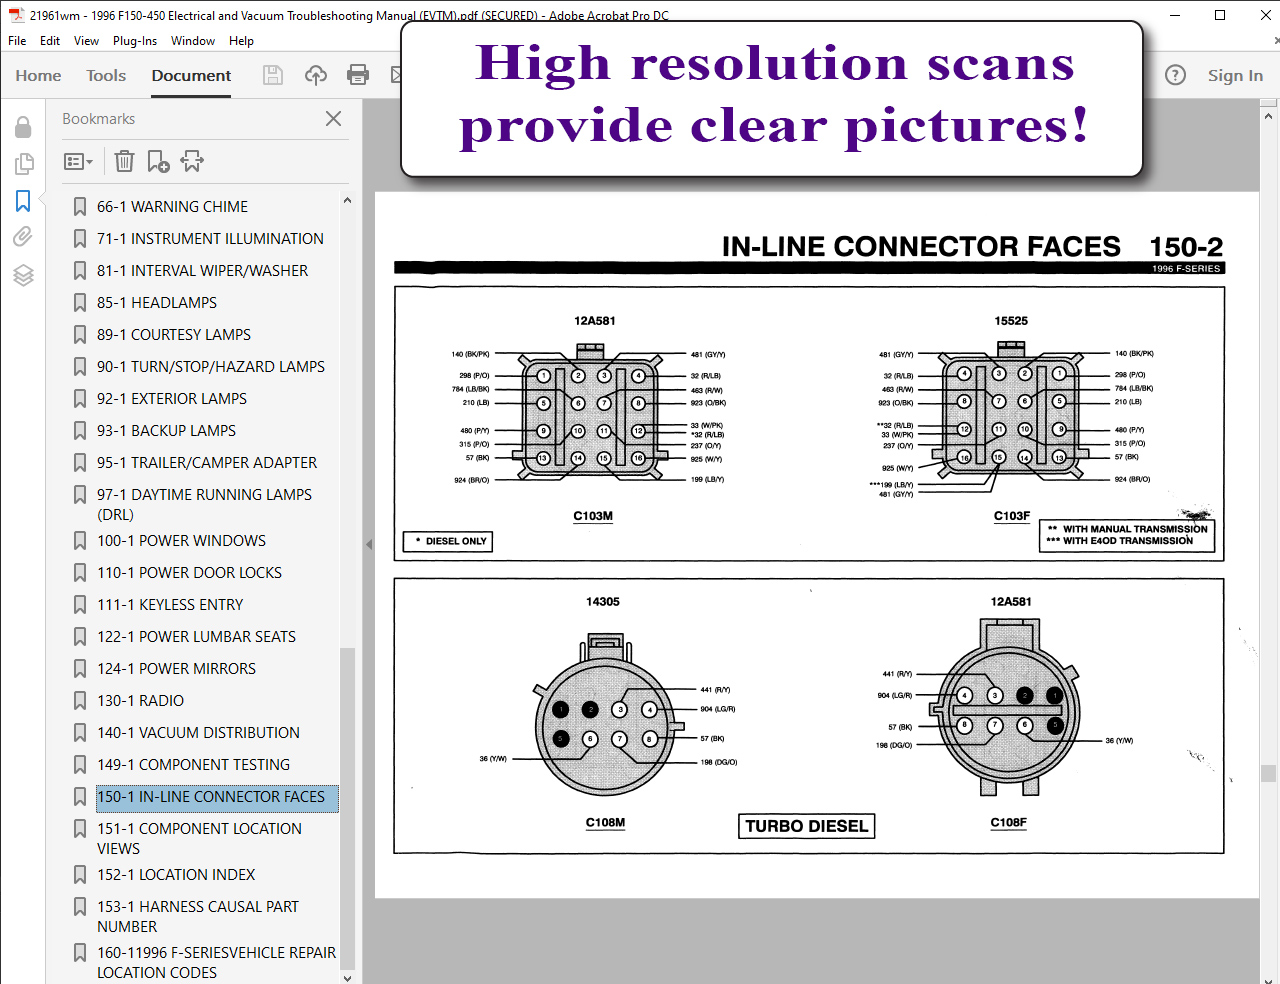Open the Attachments paperclip panel icon
Image resolution: width=1280 pixels, height=984 pixels.
(x=23, y=237)
